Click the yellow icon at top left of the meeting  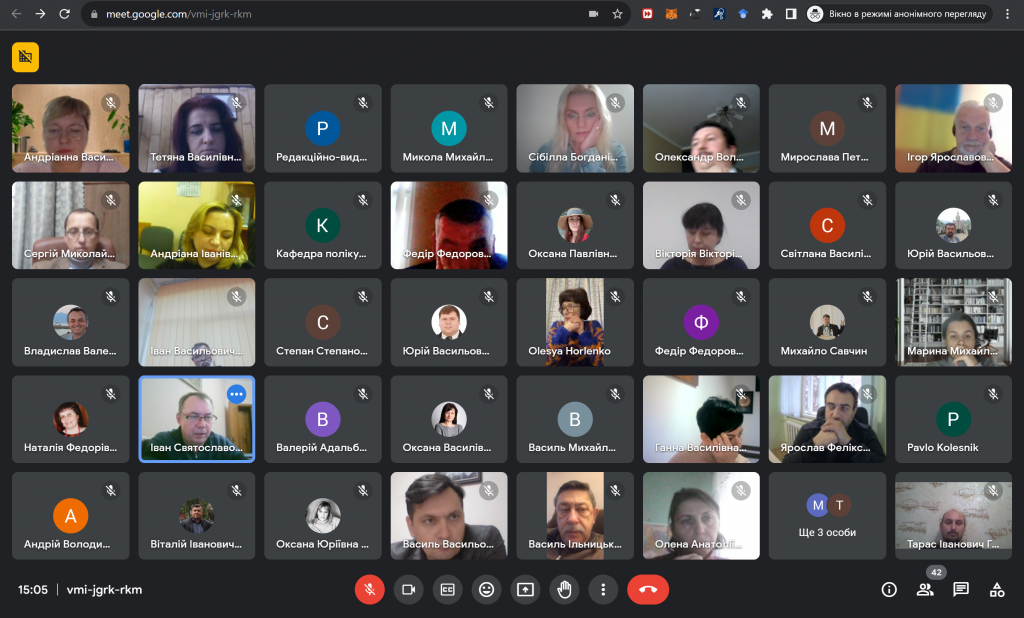(26, 57)
